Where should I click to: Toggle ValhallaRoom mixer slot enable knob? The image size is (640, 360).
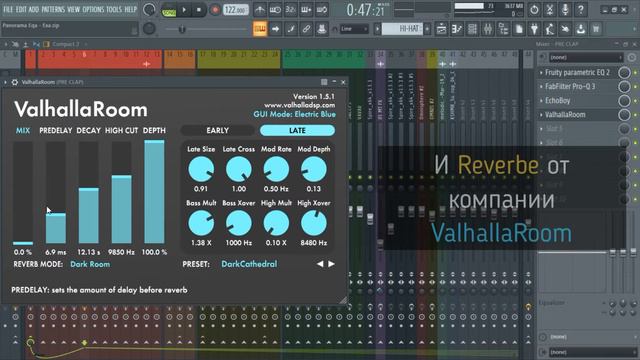[x=624, y=115]
